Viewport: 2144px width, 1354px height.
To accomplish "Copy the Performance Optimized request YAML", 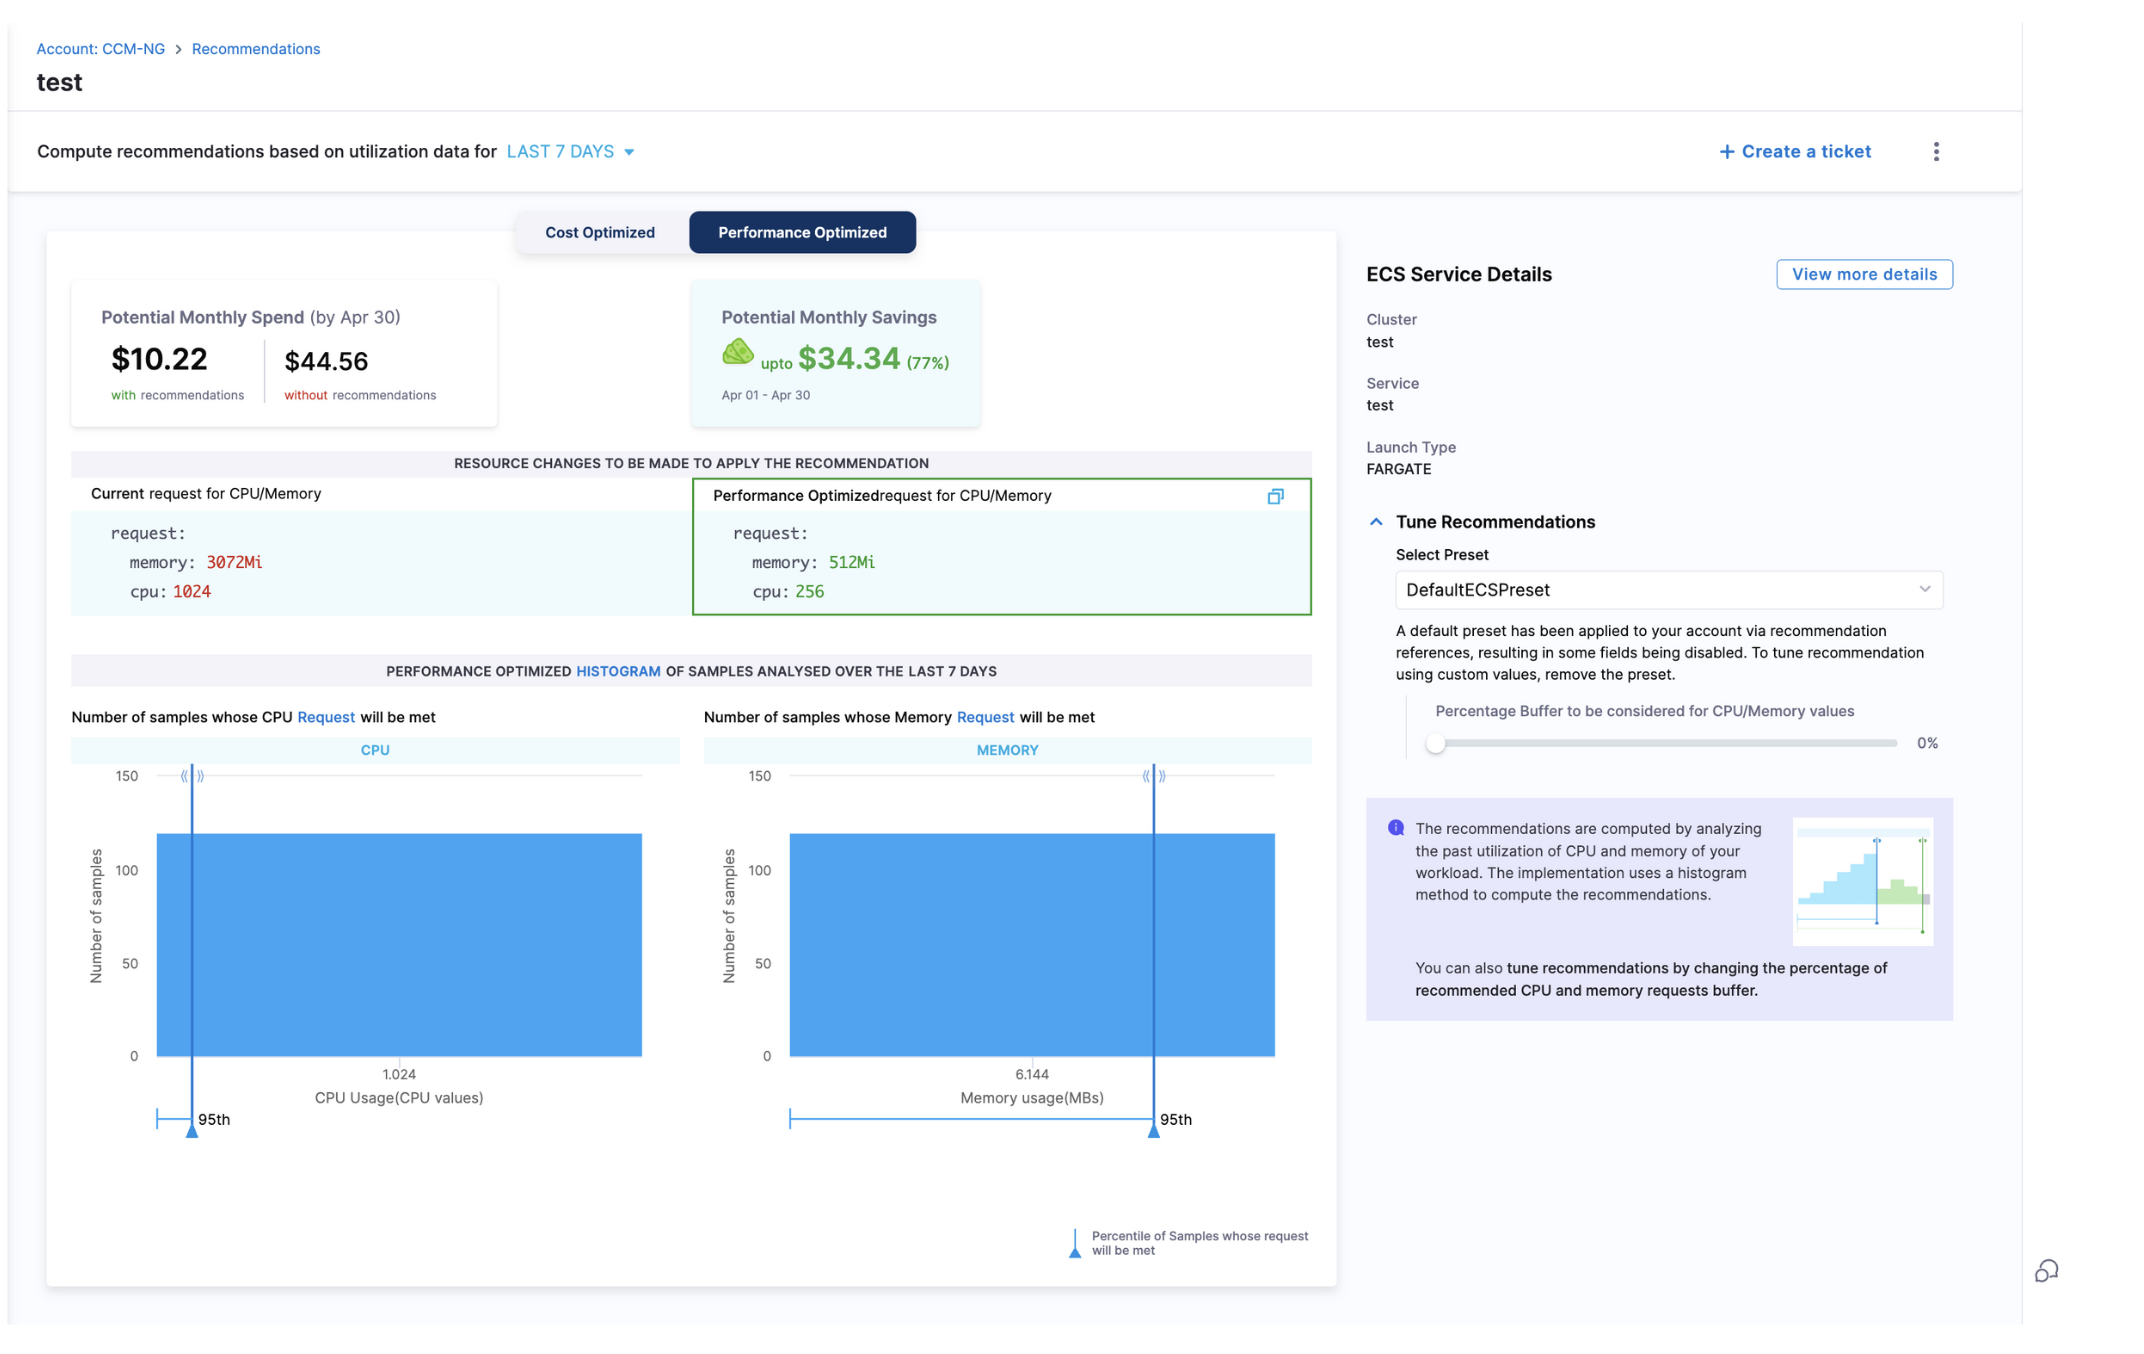I will (1275, 497).
